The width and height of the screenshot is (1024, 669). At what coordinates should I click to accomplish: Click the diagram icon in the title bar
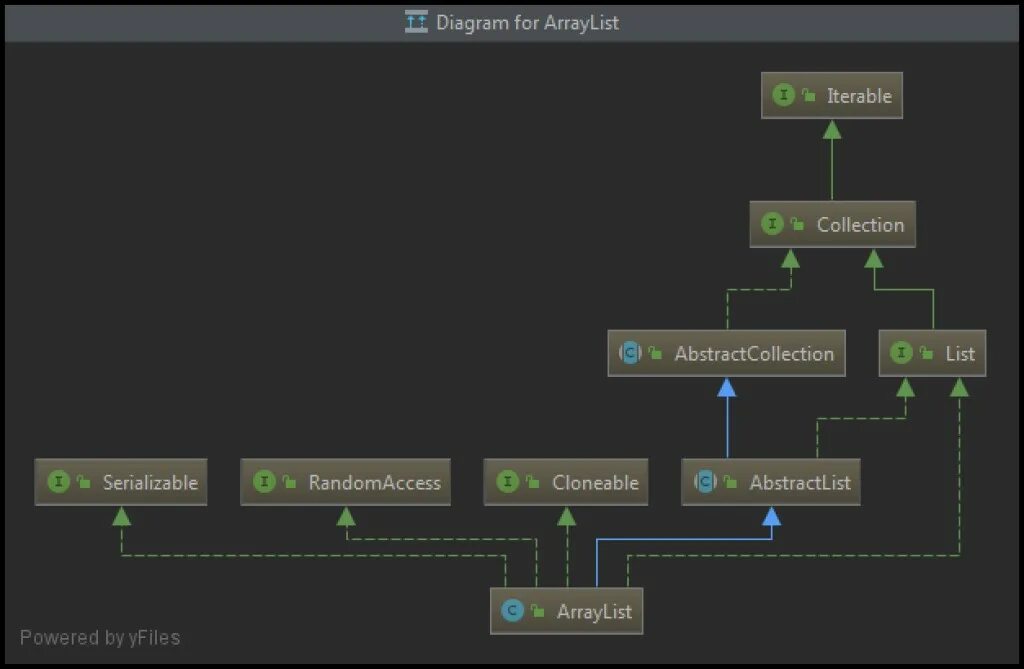[416, 21]
